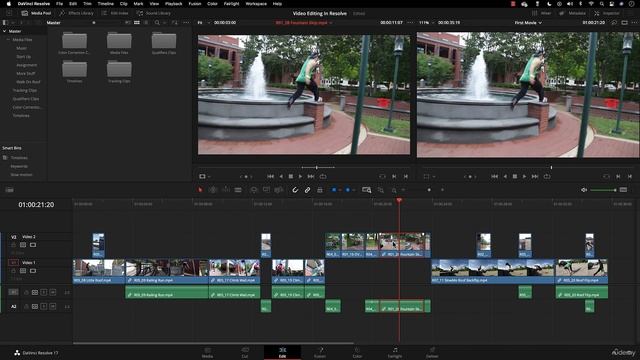This screenshot has width=640, height=360.
Task: Collapse the Master bin tree
Action: tap(4, 31)
